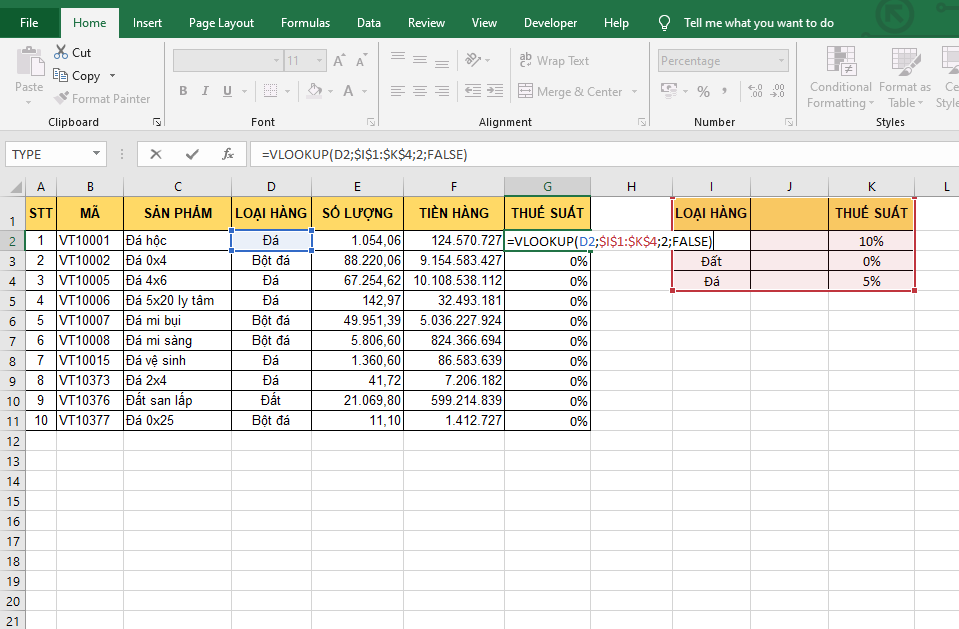
Task: Click the Tell me lightbulb icon
Action: point(664,23)
